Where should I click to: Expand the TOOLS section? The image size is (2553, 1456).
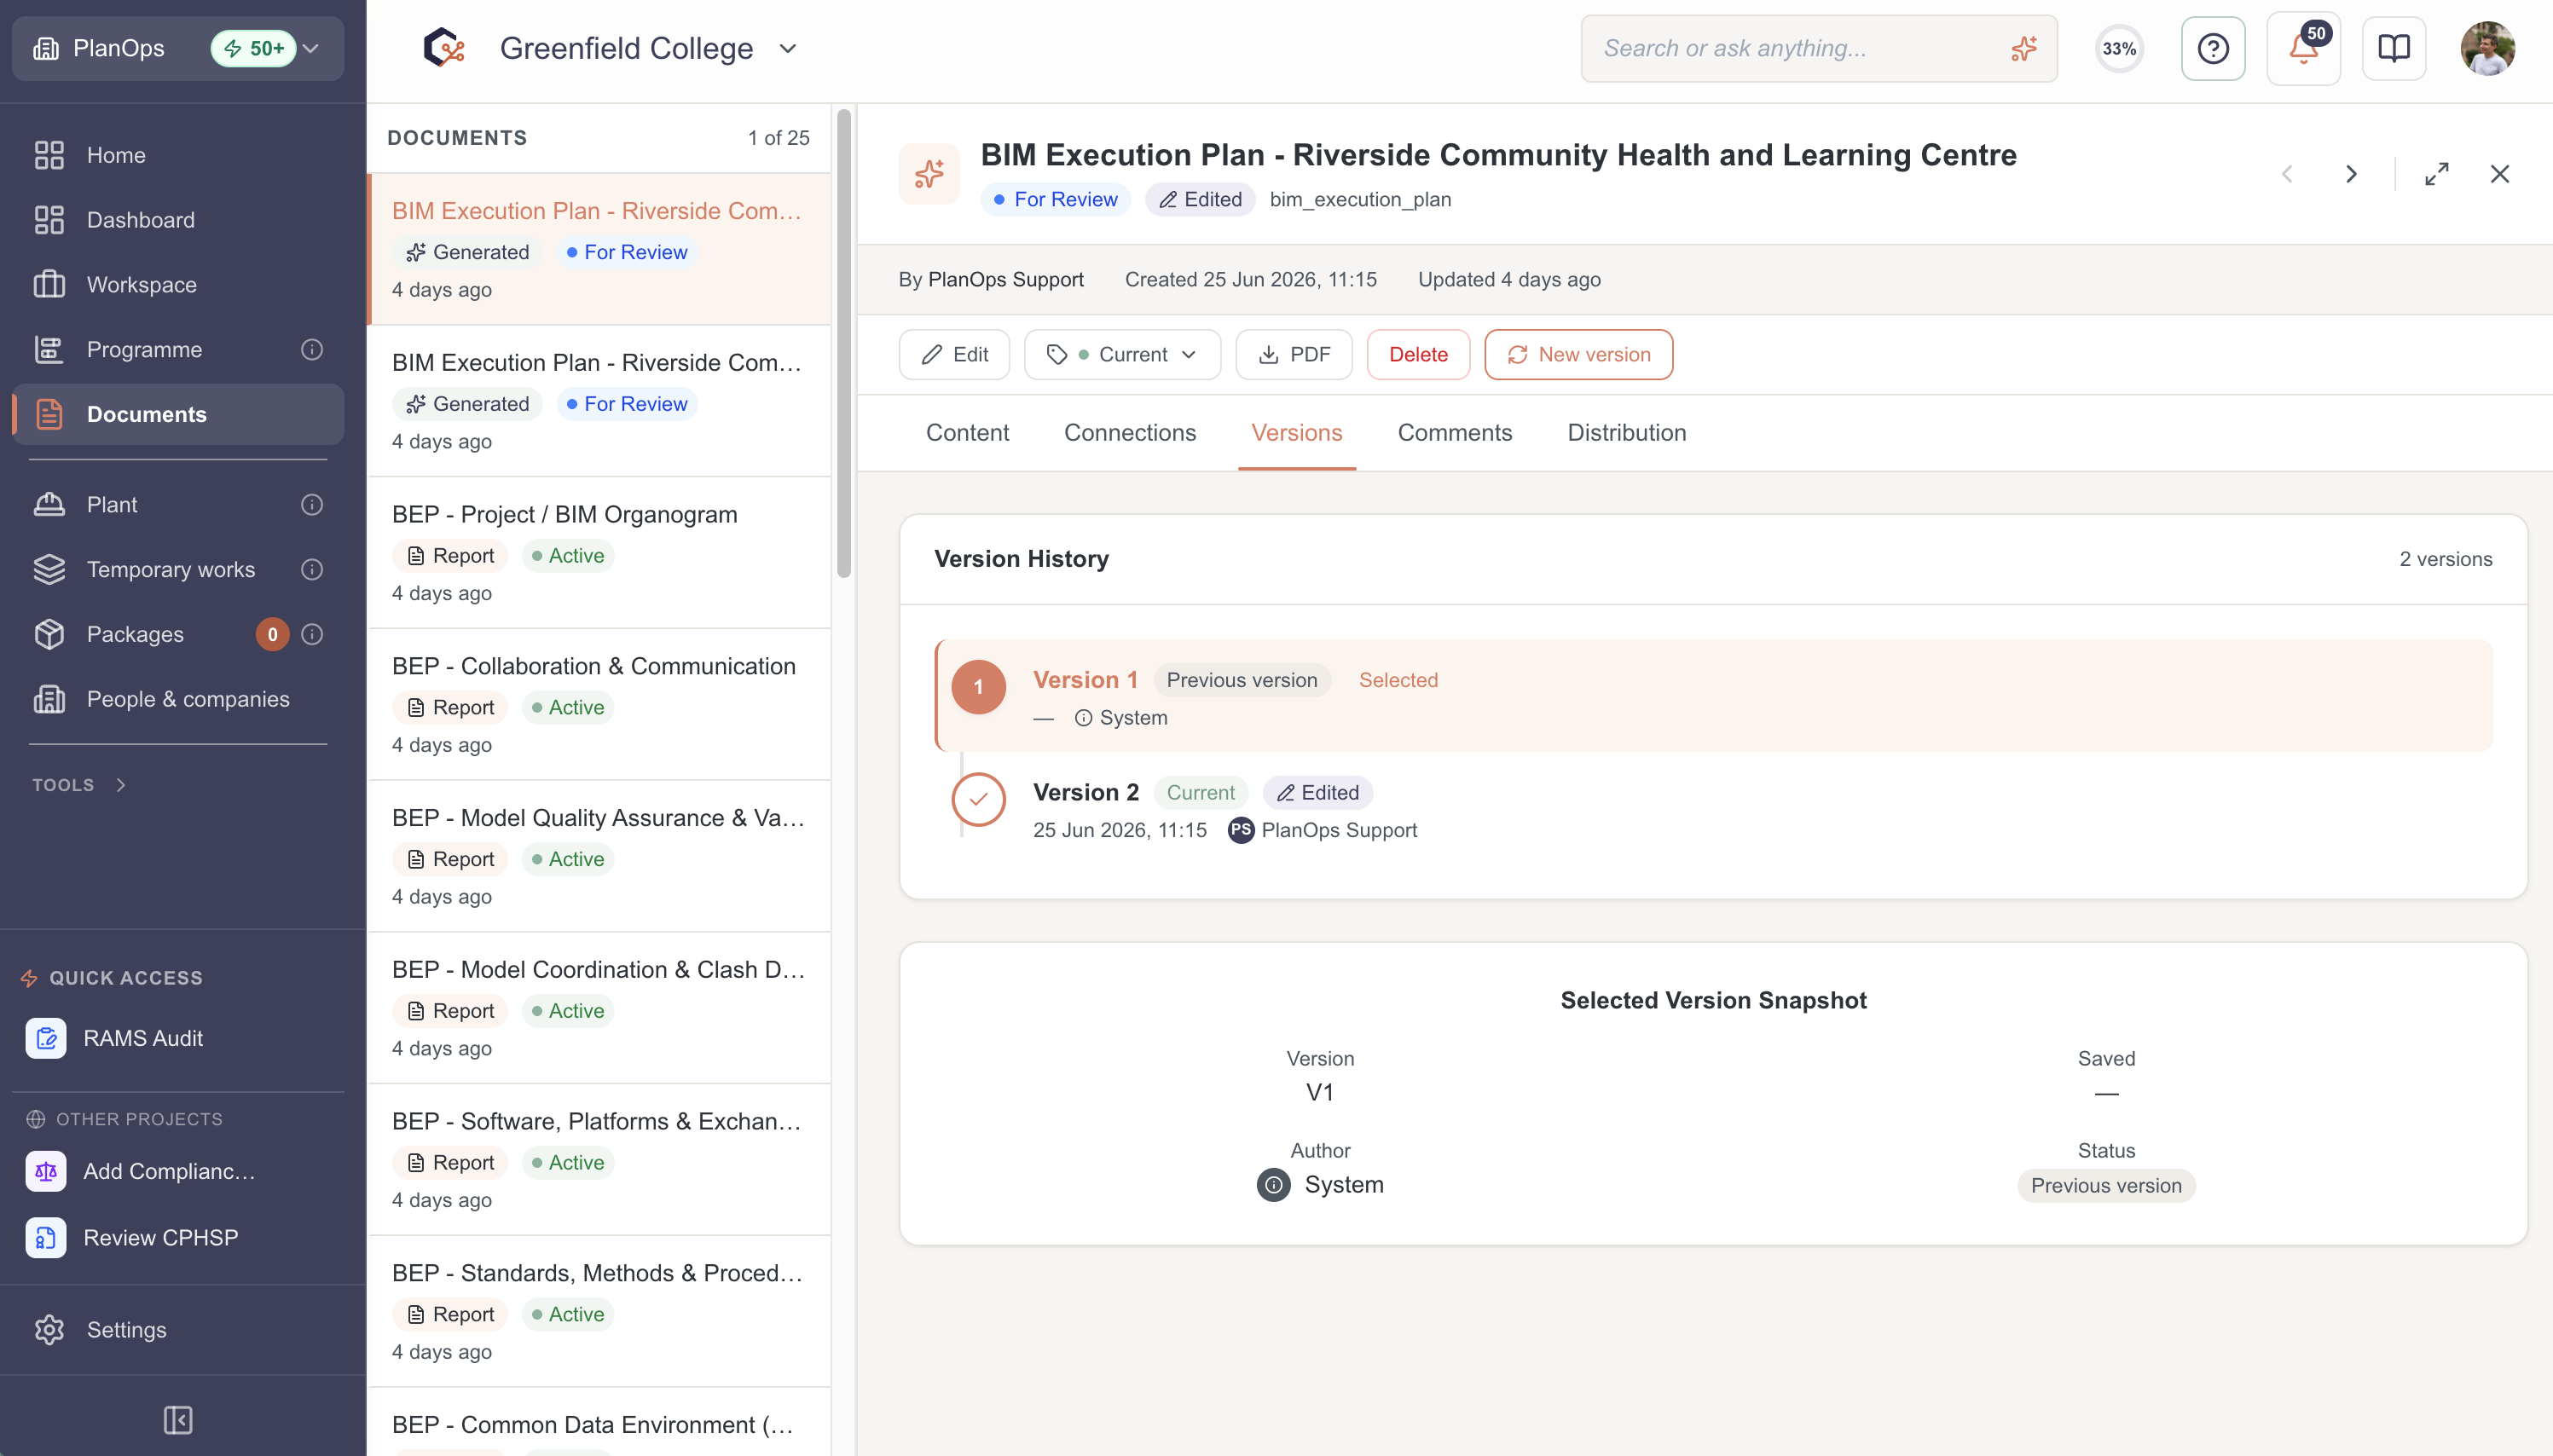(x=79, y=785)
